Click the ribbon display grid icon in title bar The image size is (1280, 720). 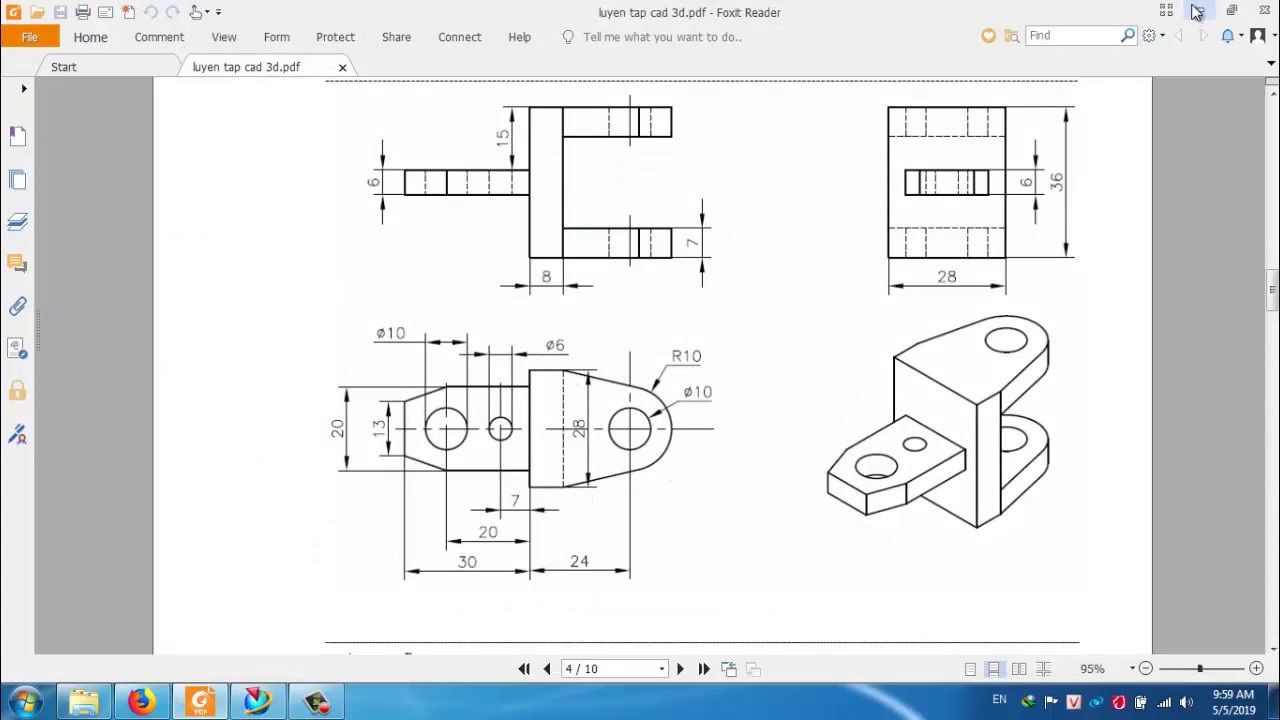point(1166,11)
